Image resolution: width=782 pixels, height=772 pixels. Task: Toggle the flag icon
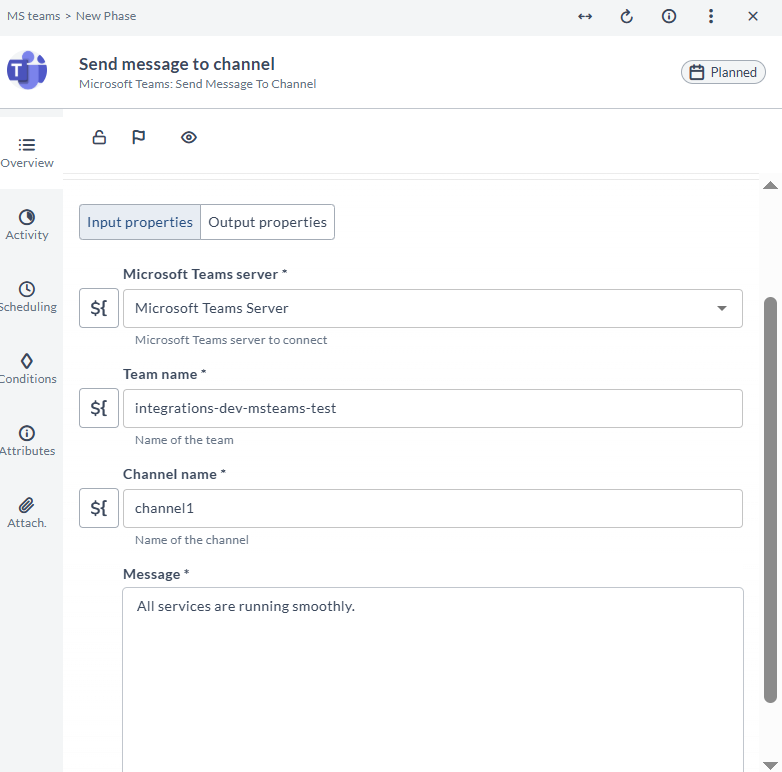coord(139,137)
